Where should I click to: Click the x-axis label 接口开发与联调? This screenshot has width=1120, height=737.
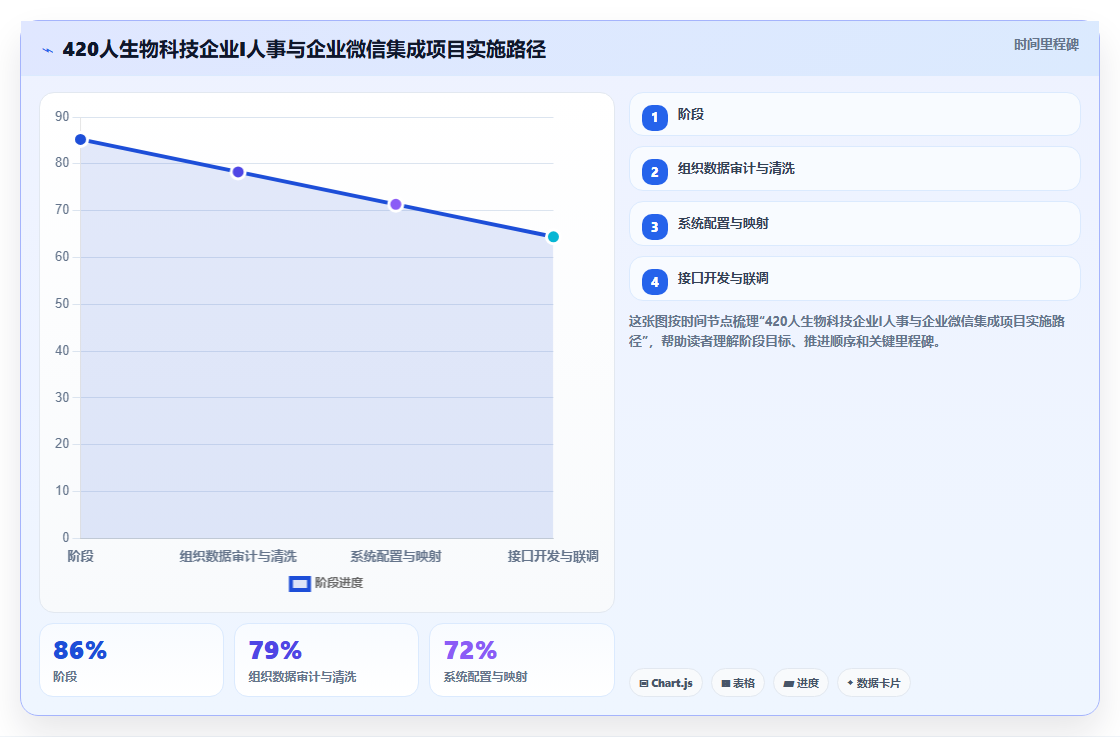[x=553, y=556]
